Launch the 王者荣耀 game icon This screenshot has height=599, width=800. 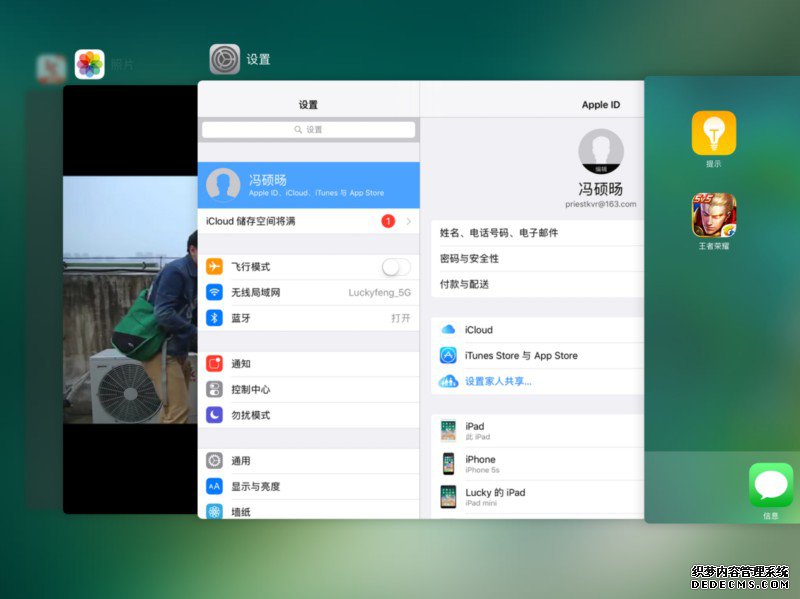714,215
